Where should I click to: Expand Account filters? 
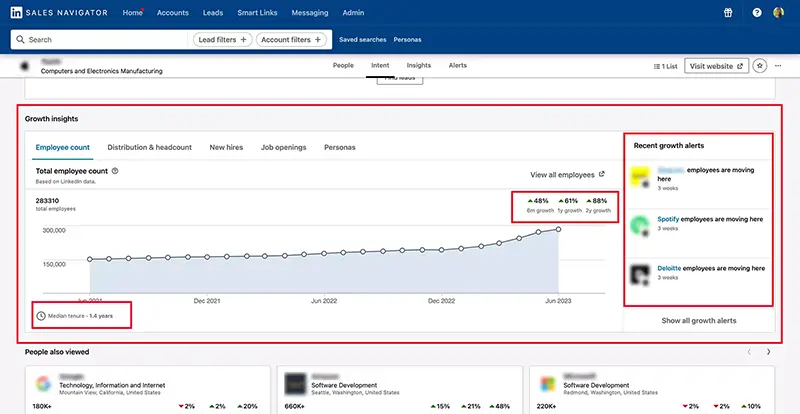(x=291, y=39)
